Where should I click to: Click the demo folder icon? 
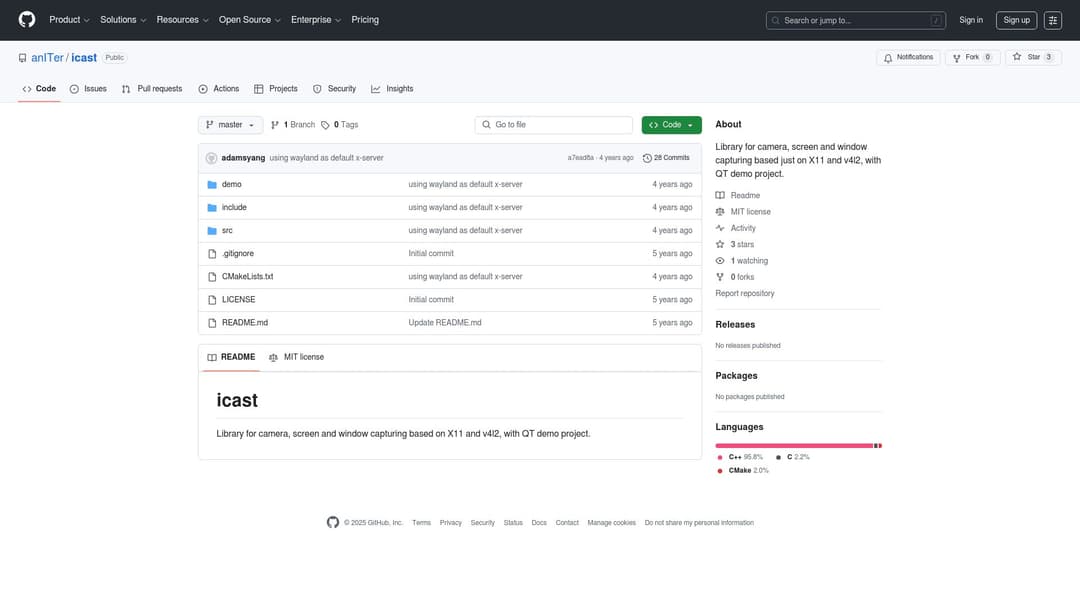click(x=212, y=185)
